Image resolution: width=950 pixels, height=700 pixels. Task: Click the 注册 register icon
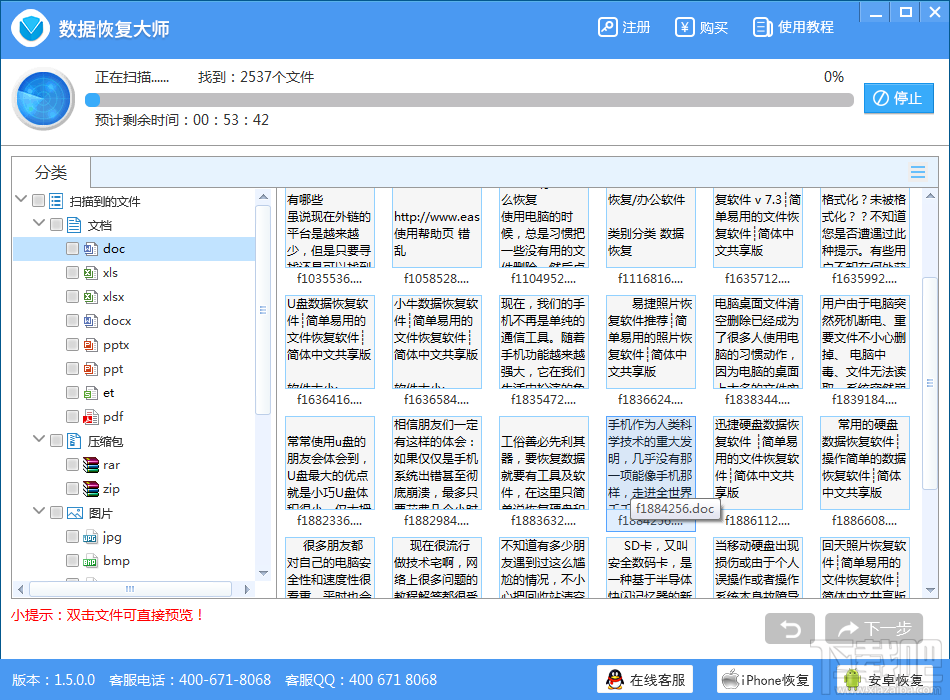click(607, 27)
